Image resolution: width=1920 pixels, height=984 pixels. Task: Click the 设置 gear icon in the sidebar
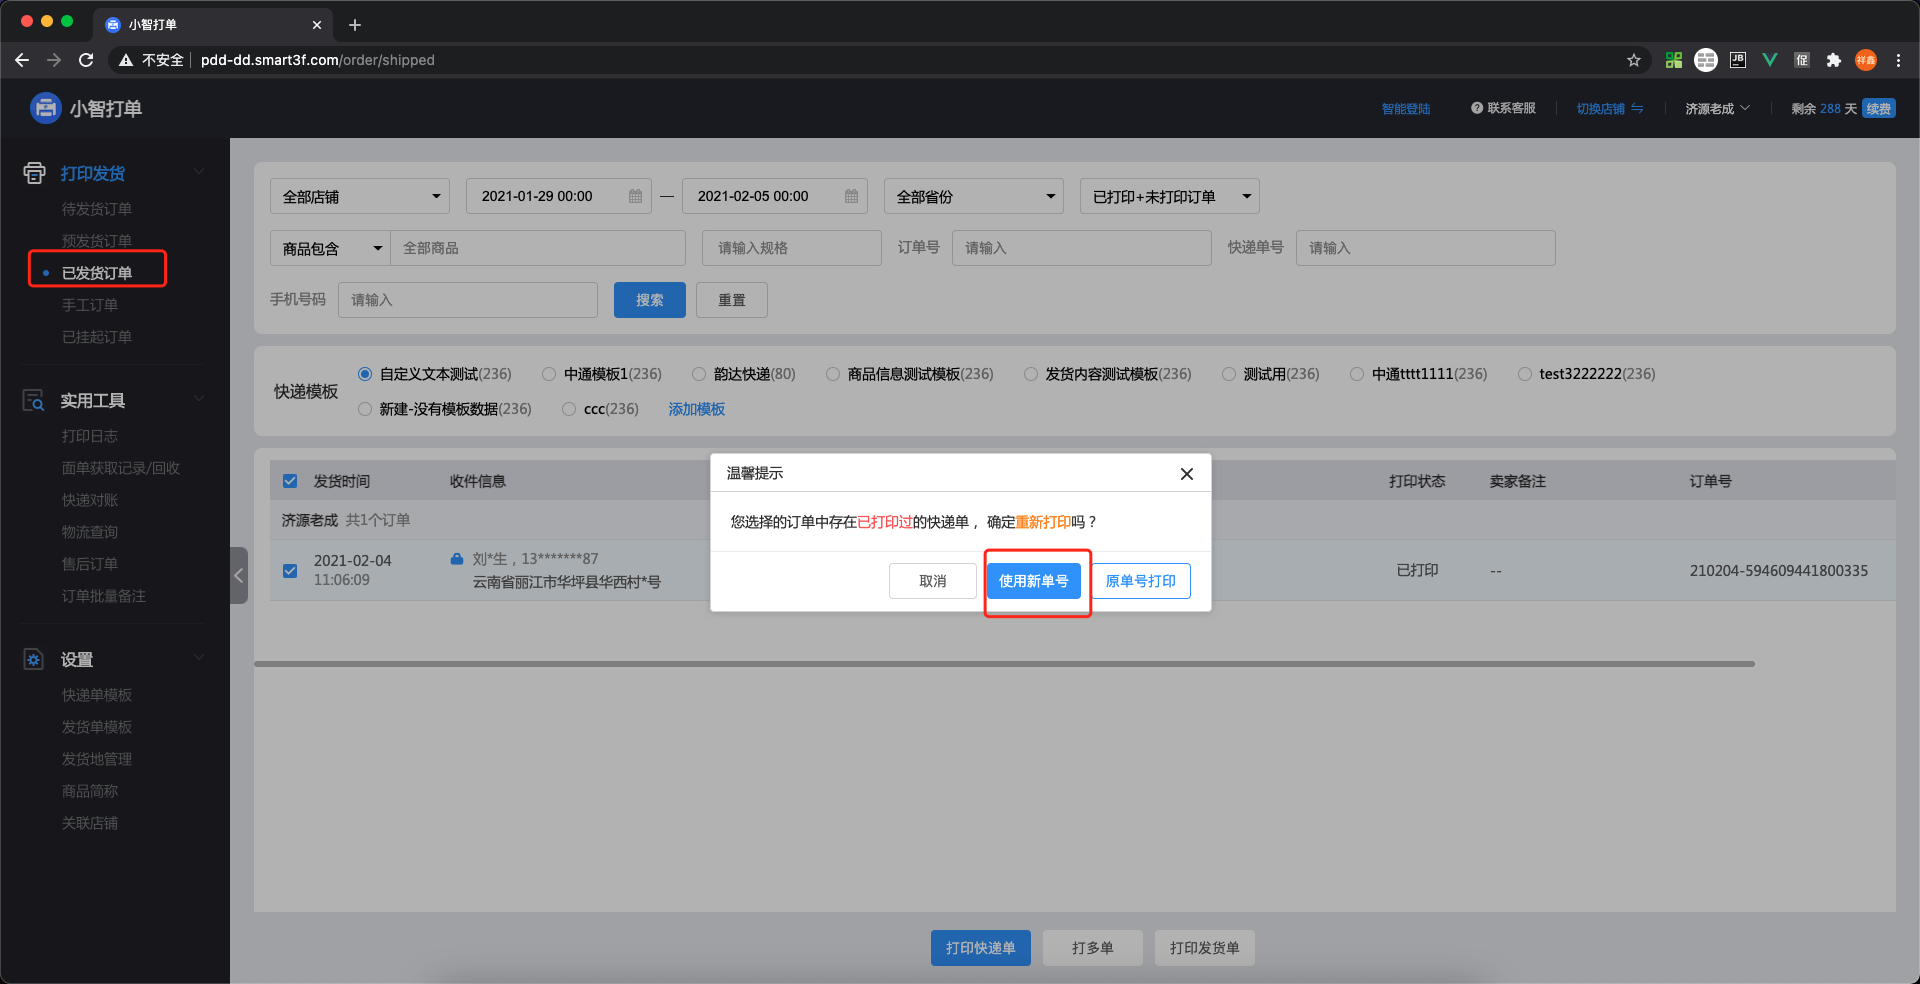(34, 660)
